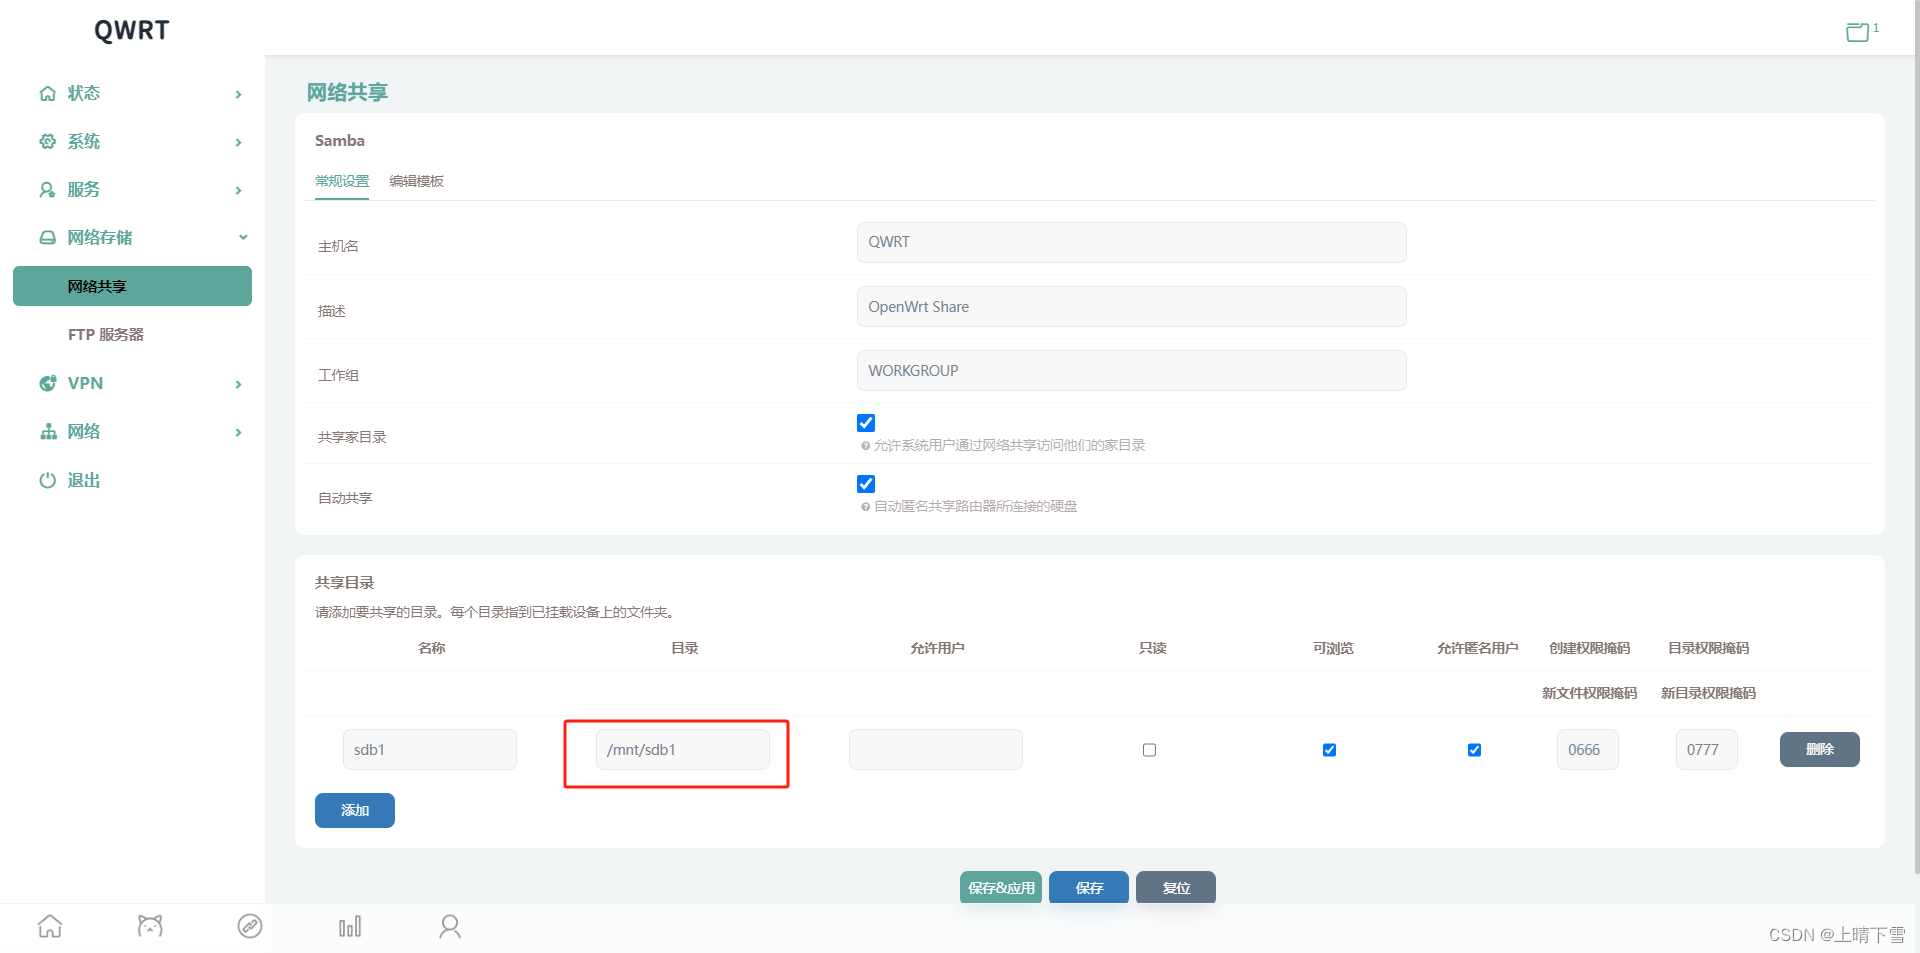
Task: Enable 只读 checkbox for sdb1 share
Action: click(1150, 750)
